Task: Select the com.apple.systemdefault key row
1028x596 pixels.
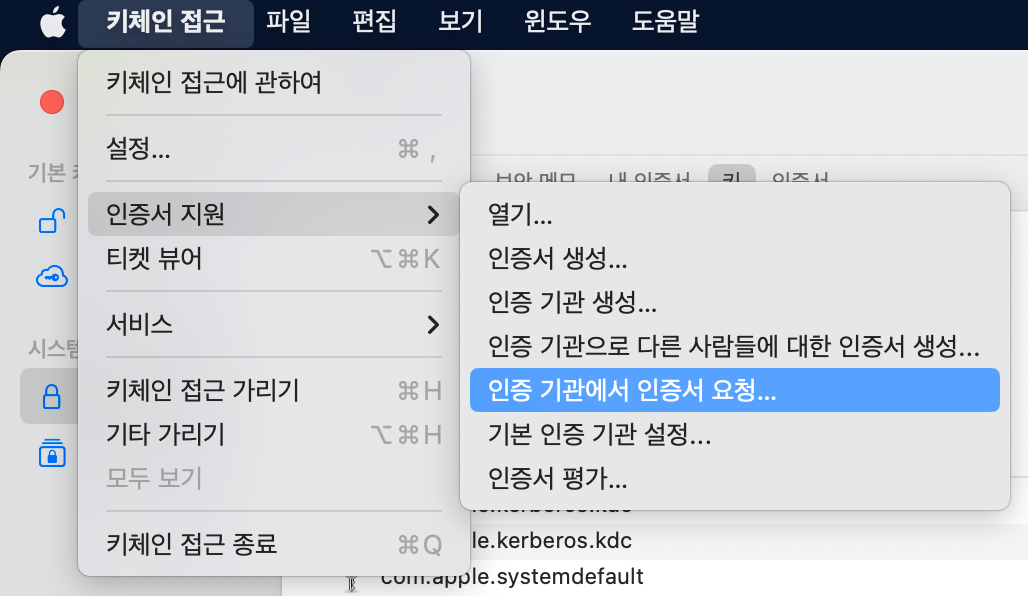Action: coord(512,577)
